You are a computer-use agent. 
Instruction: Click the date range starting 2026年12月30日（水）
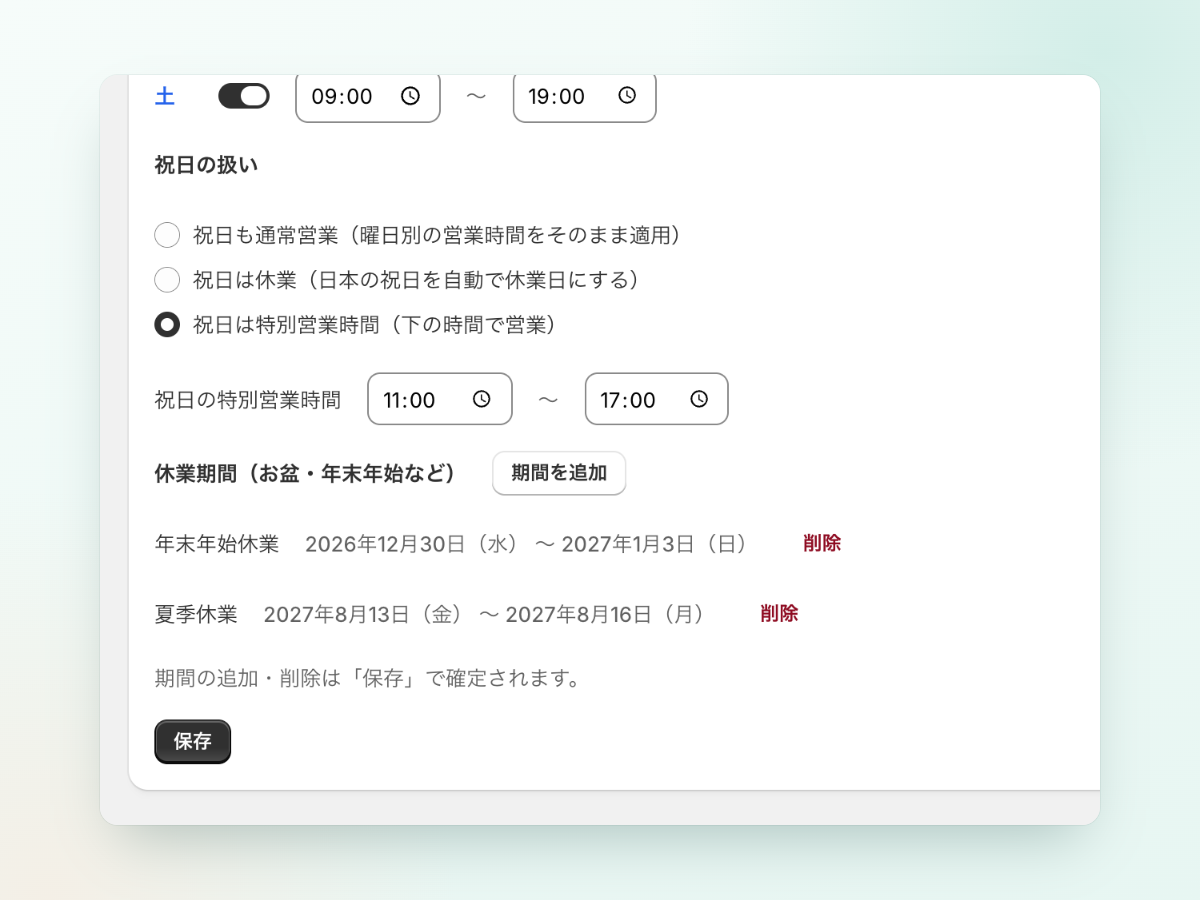point(526,543)
